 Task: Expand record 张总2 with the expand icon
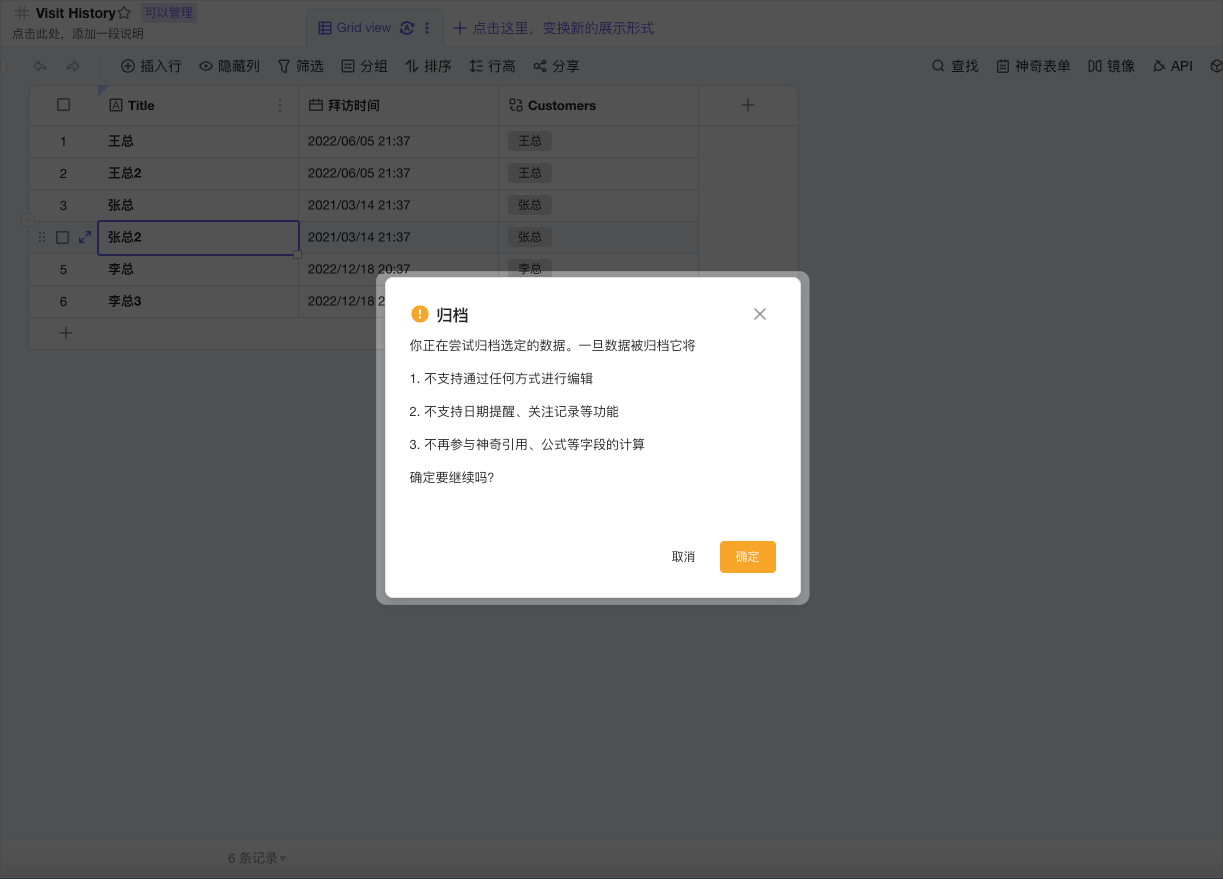coord(84,237)
